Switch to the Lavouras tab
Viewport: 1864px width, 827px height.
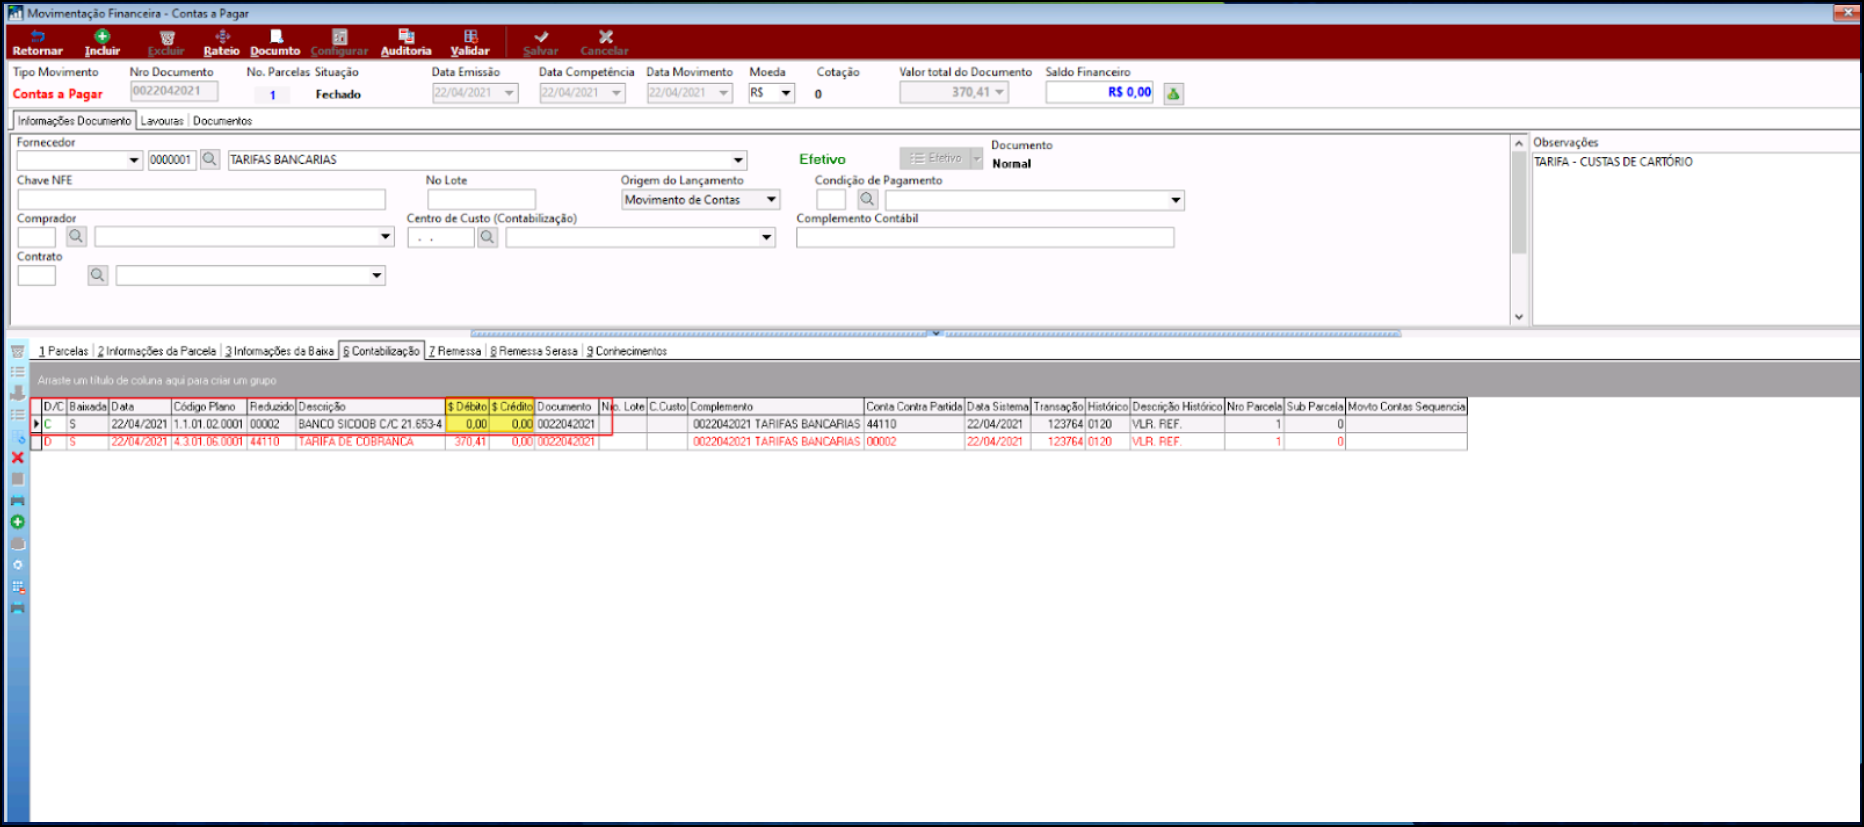click(162, 121)
